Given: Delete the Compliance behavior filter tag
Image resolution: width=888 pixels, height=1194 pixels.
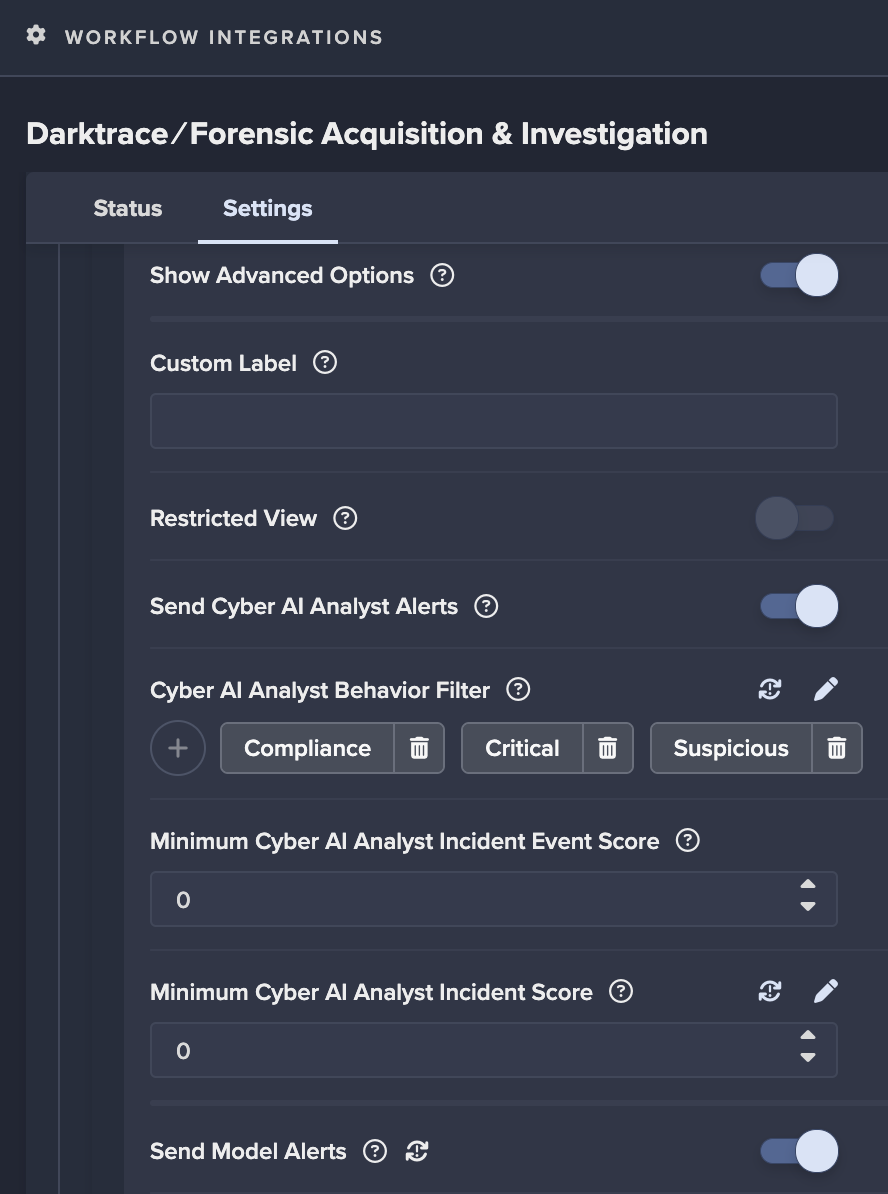Looking at the screenshot, I should coord(419,748).
